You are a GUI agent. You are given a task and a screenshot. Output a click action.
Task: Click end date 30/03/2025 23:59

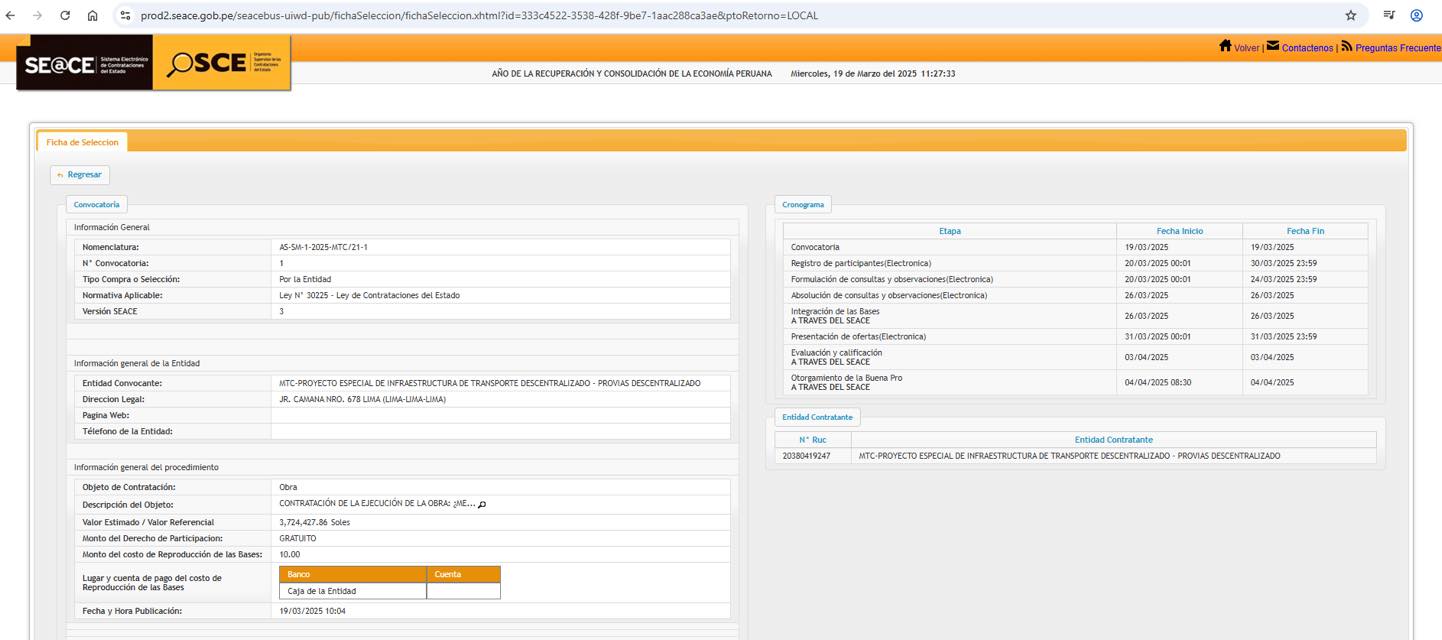(1283, 263)
